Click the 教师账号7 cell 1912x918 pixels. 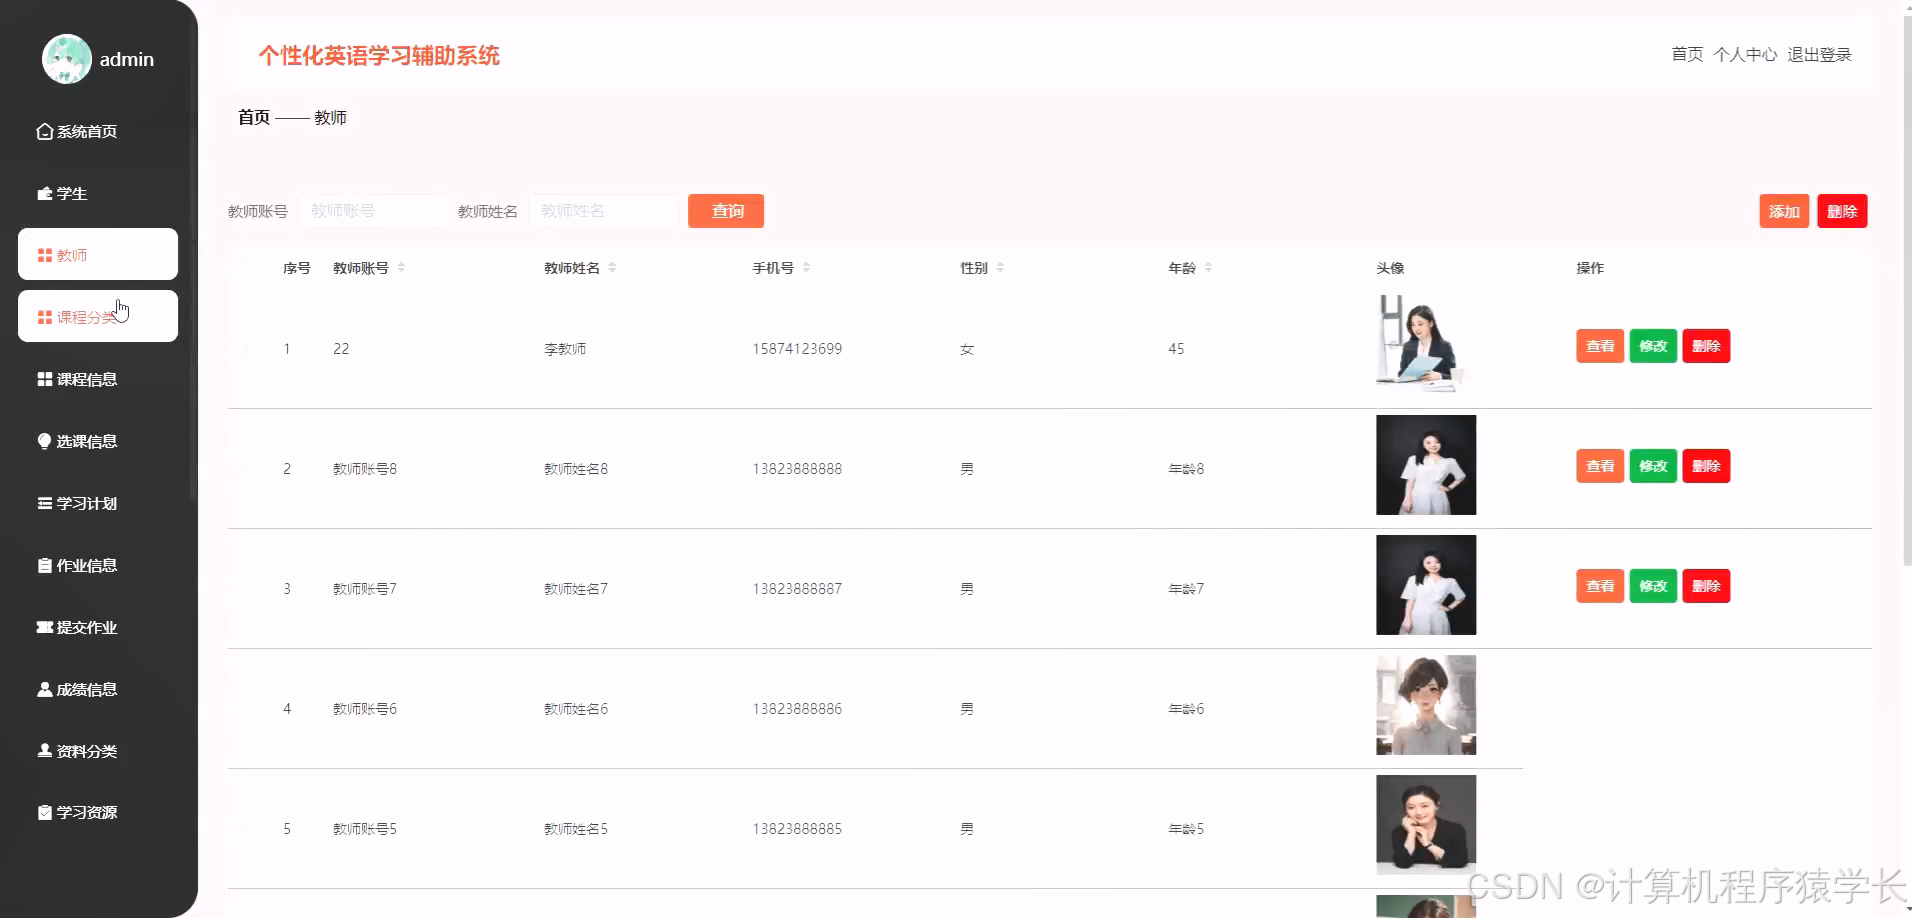pos(365,589)
